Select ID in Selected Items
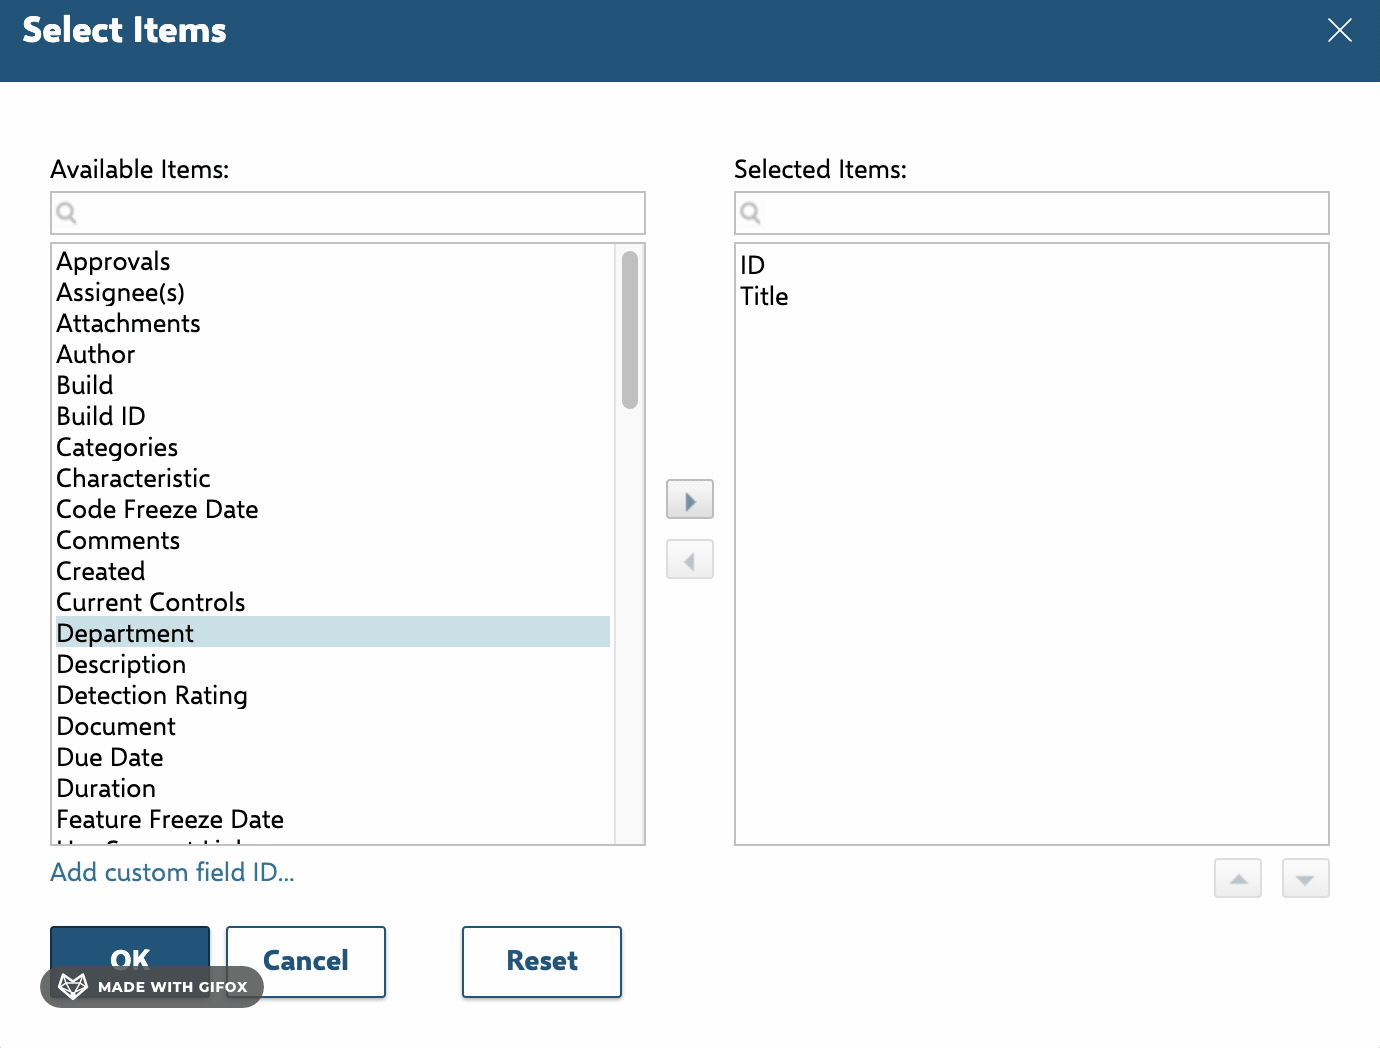 tap(1032, 265)
